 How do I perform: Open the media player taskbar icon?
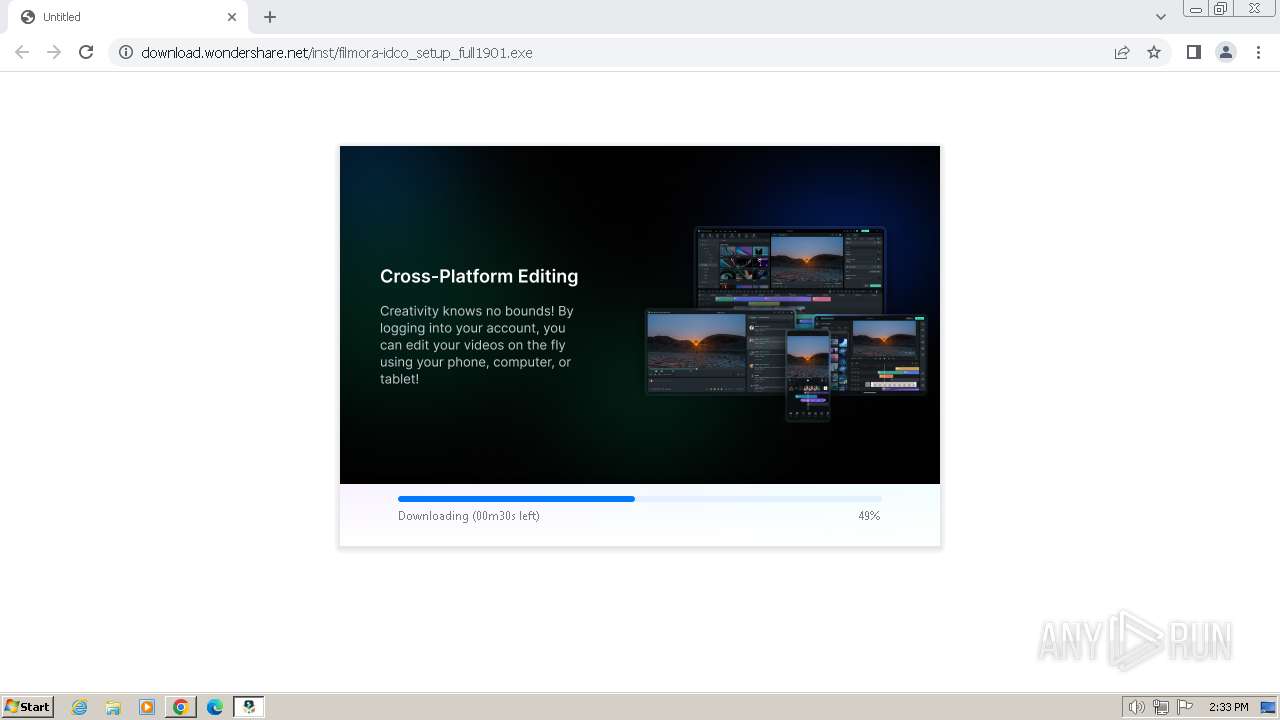coord(147,707)
